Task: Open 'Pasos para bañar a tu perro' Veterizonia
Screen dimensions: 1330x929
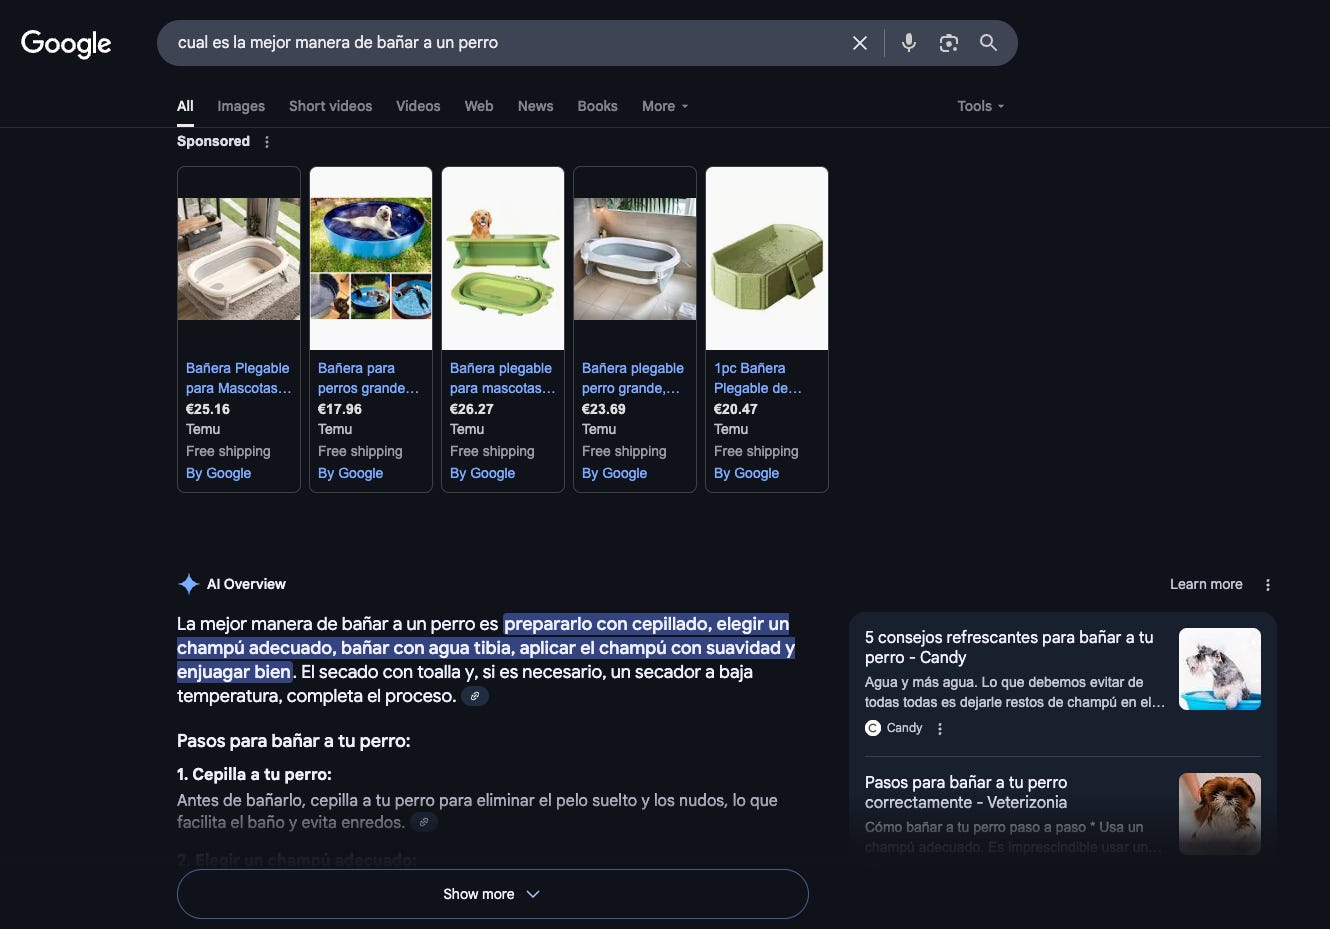Action: [966, 792]
